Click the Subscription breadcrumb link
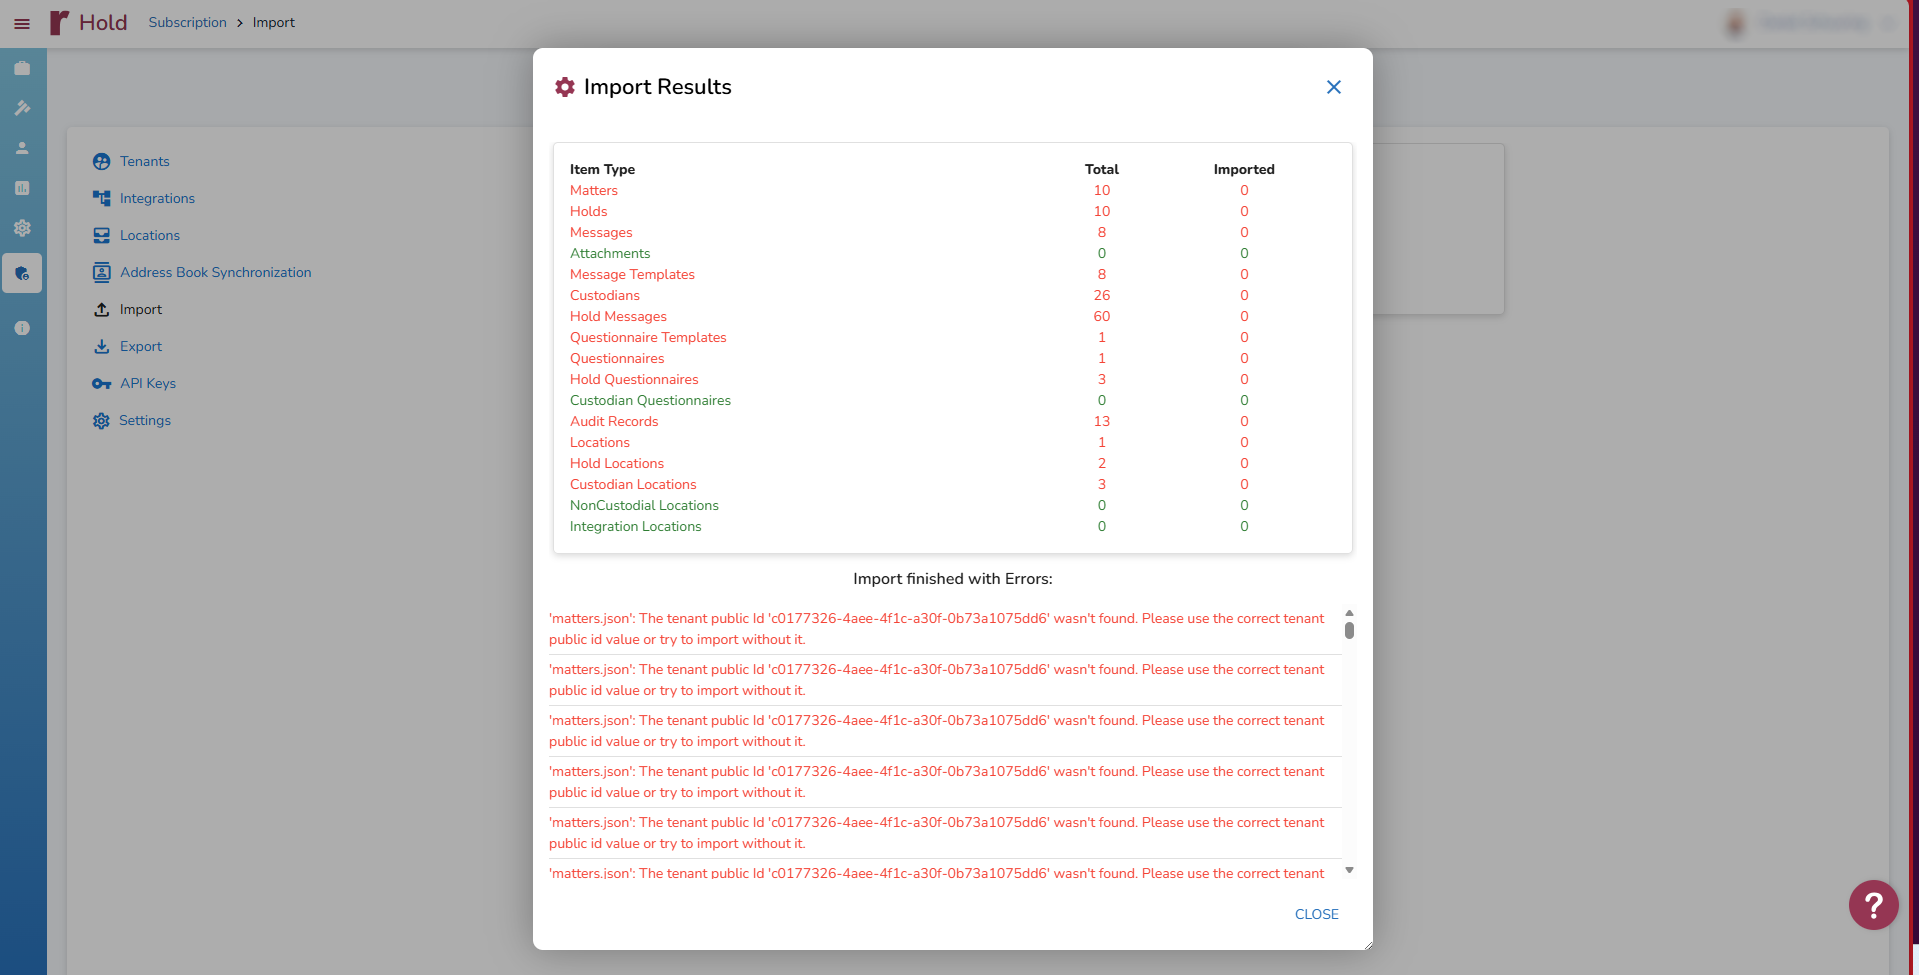The width and height of the screenshot is (1919, 975). coord(187,23)
